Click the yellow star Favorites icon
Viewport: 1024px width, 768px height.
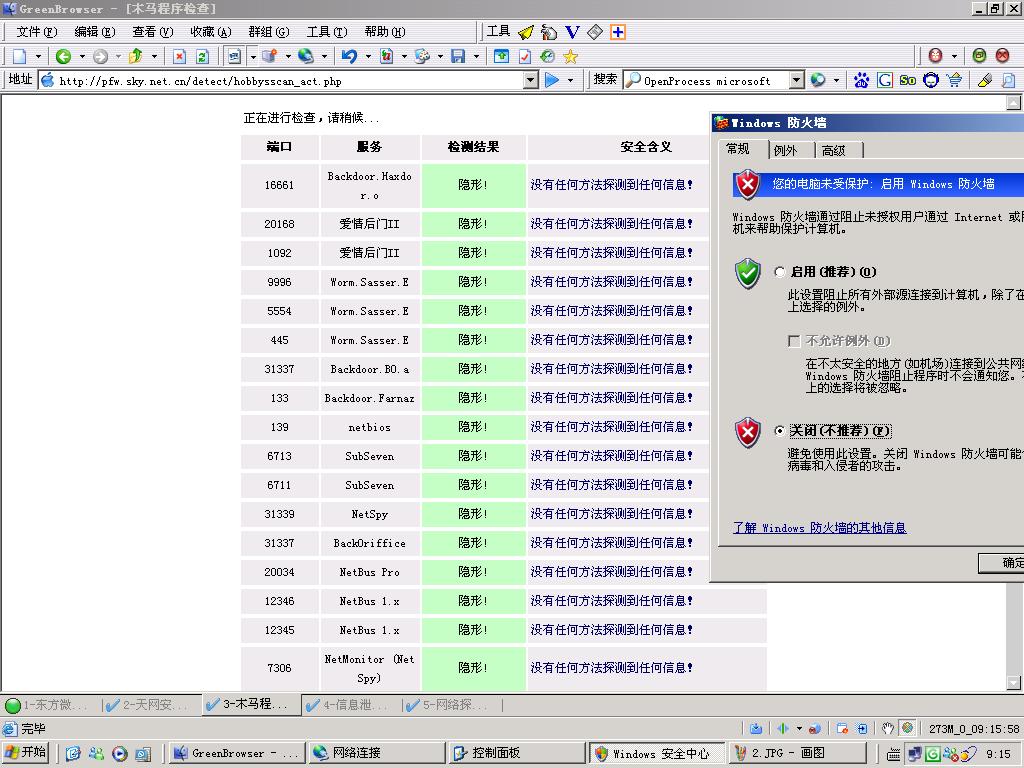tap(570, 57)
